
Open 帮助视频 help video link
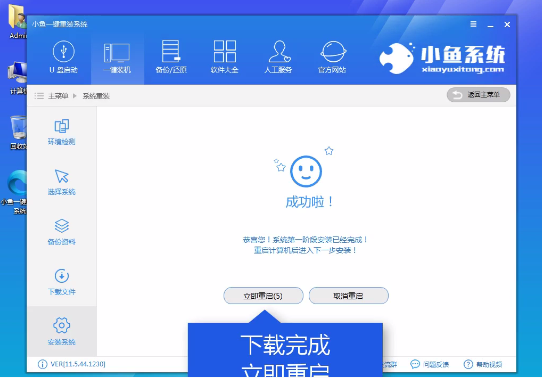(x=489, y=364)
